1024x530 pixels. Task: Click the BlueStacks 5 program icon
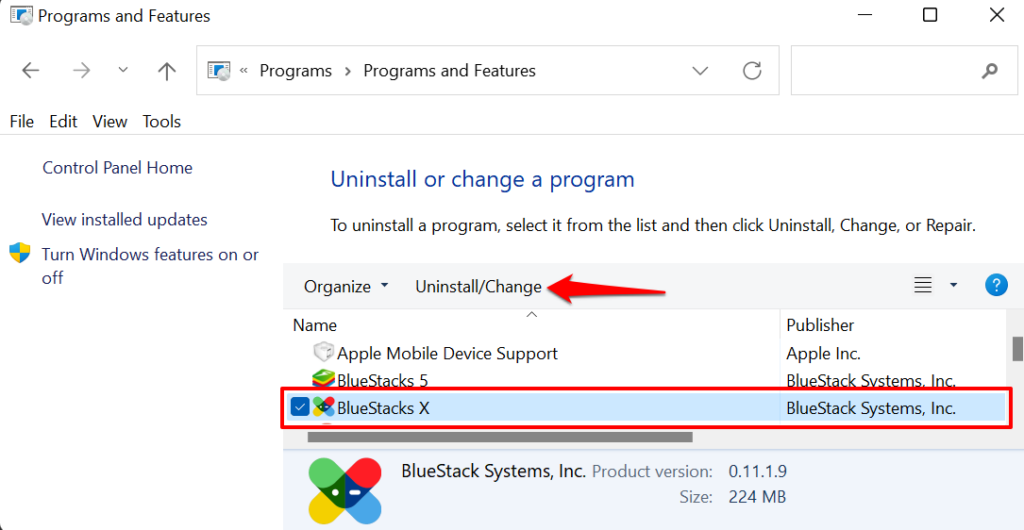click(323, 381)
